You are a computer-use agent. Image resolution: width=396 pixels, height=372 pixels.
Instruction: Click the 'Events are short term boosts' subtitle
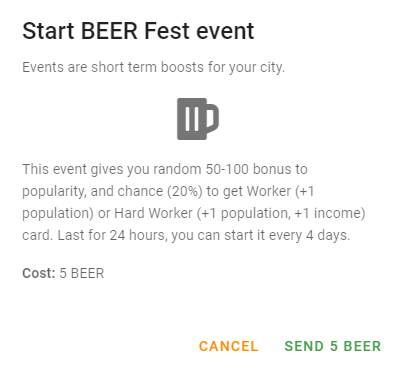tap(153, 67)
